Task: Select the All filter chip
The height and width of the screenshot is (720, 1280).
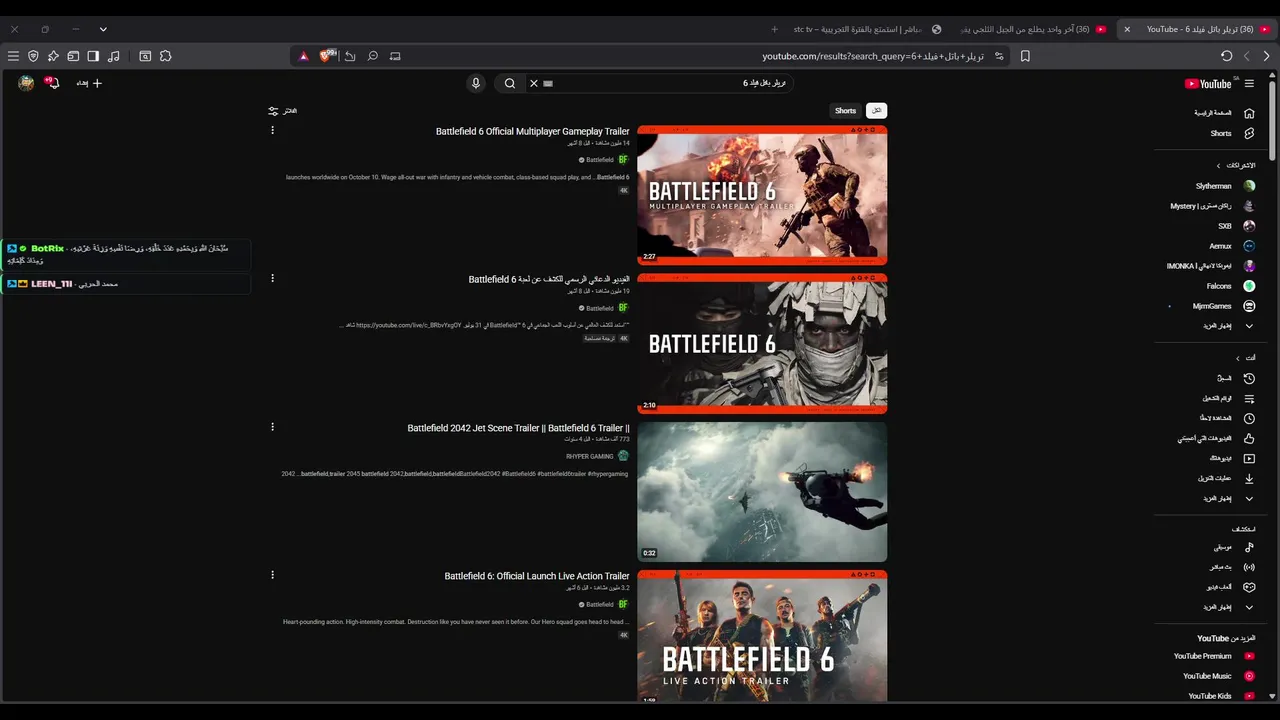Action: [x=877, y=111]
